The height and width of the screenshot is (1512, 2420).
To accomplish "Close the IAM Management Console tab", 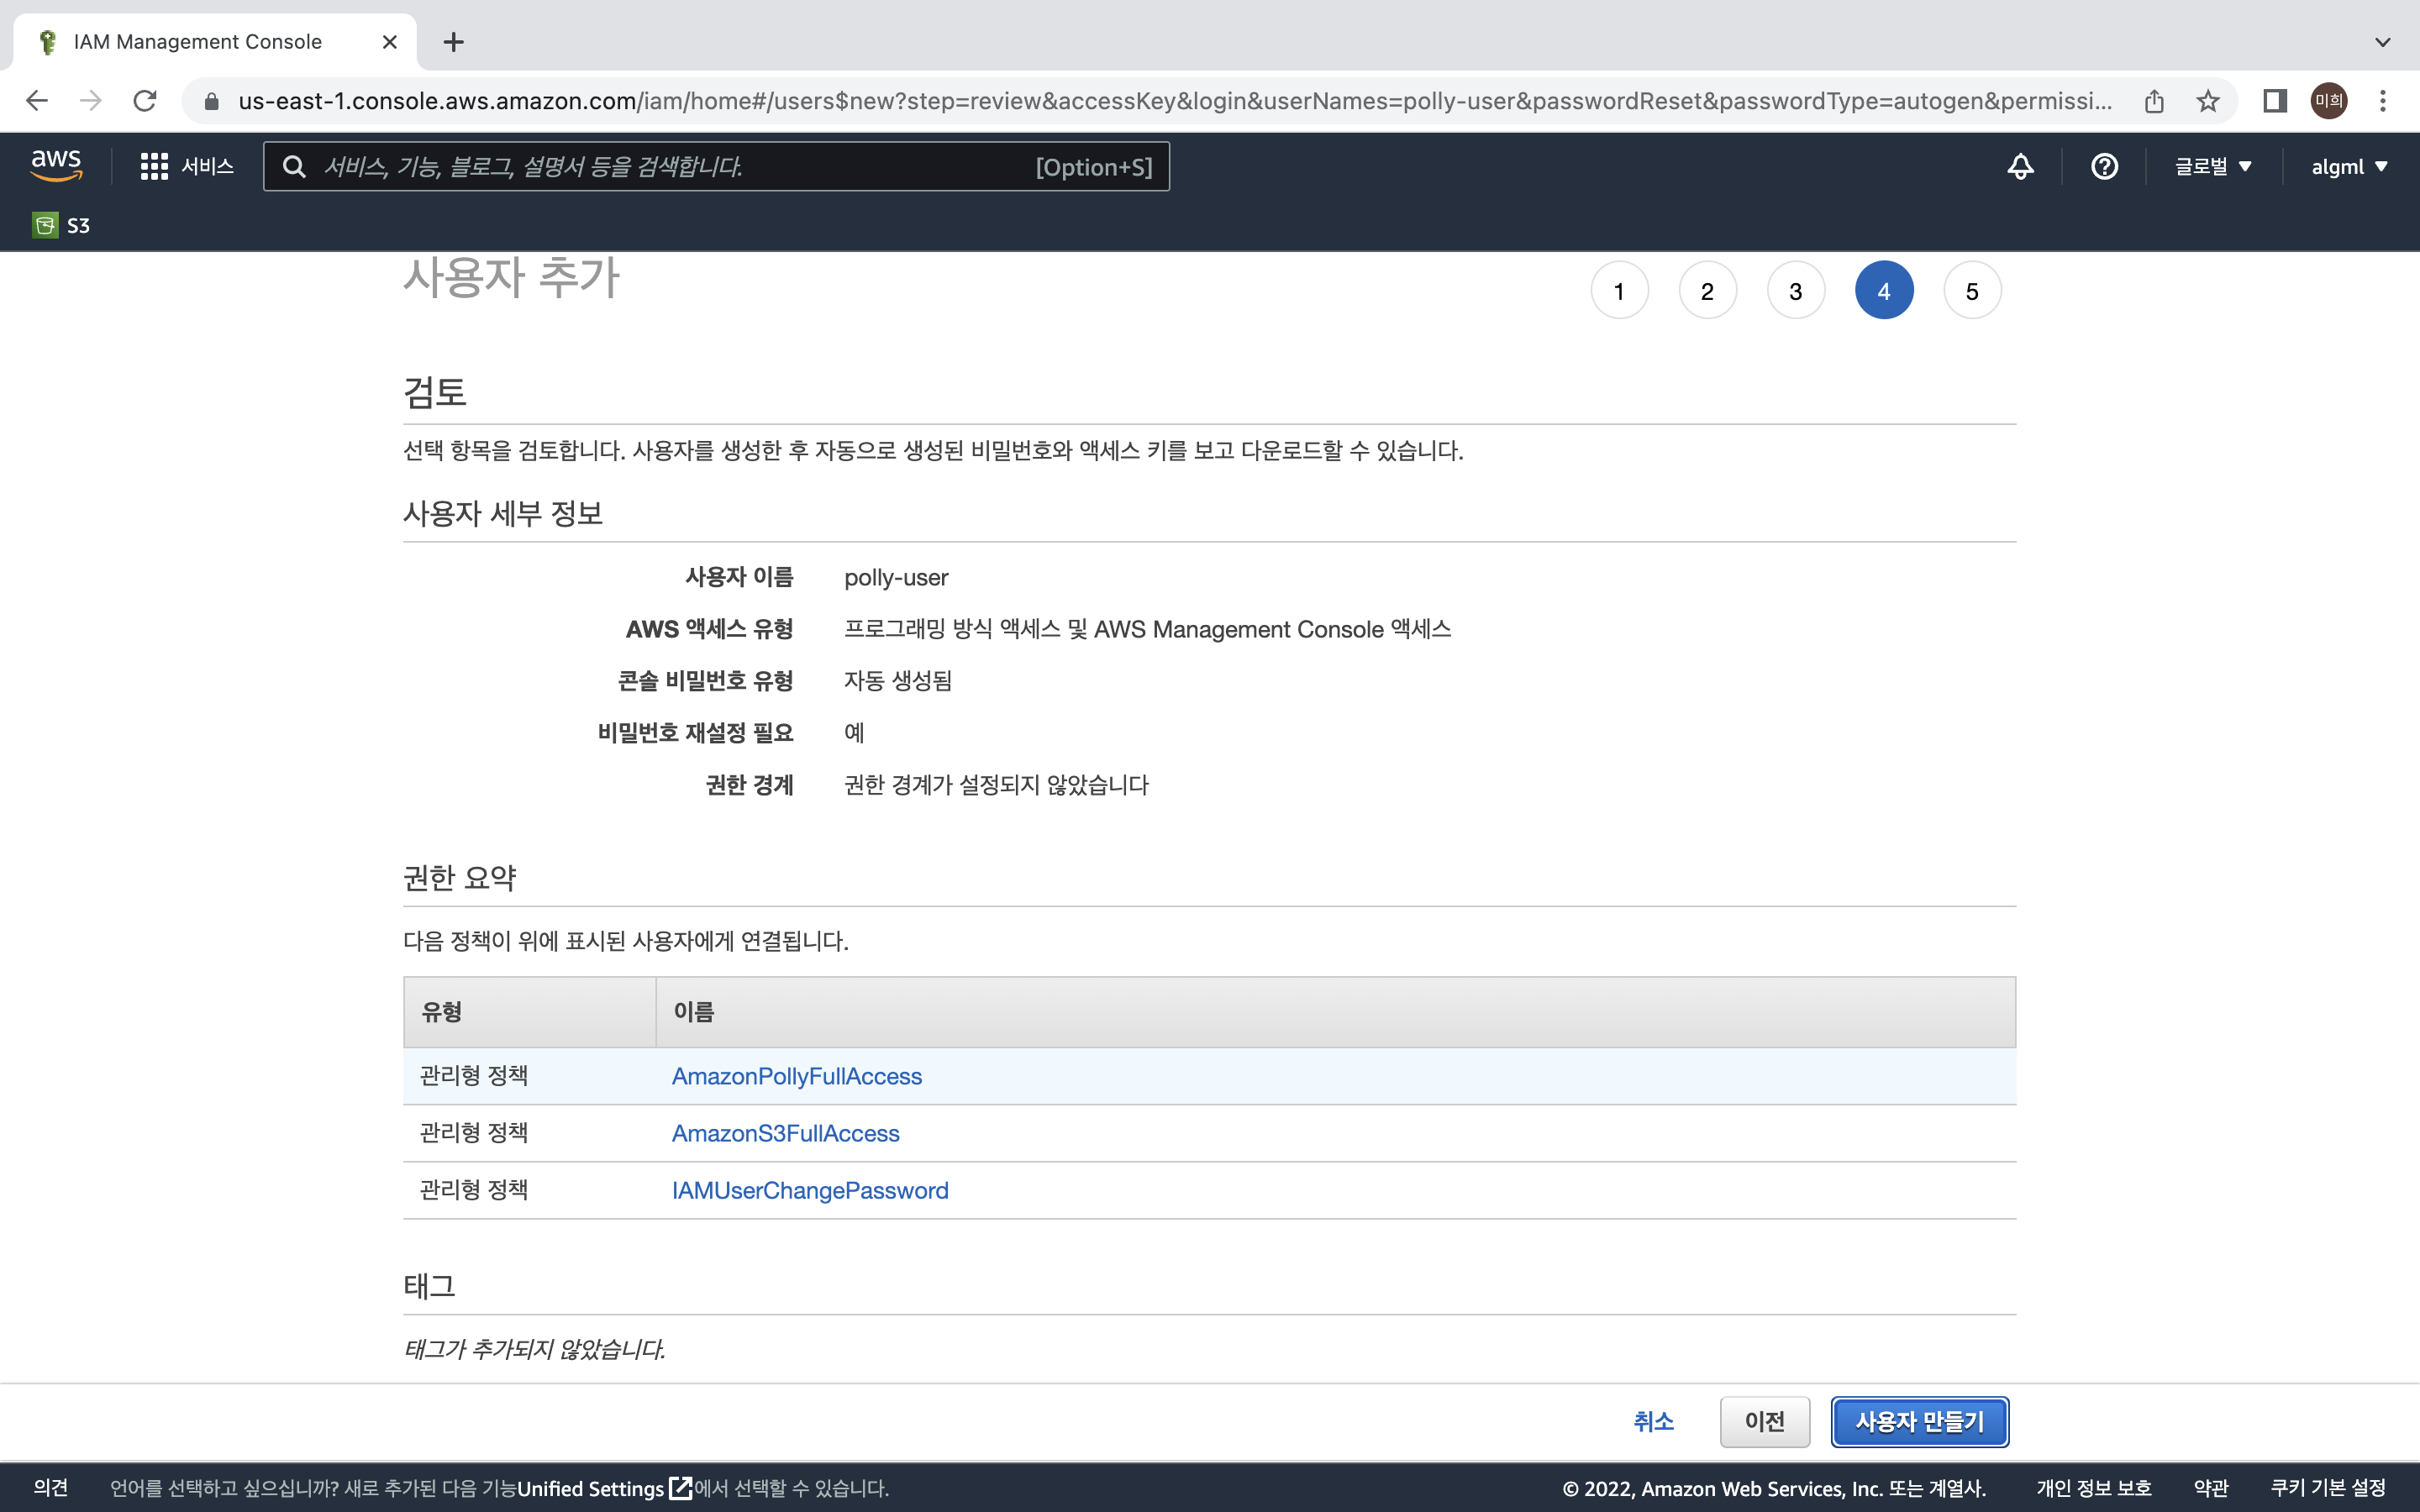I will pyautogui.click(x=390, y=42).
